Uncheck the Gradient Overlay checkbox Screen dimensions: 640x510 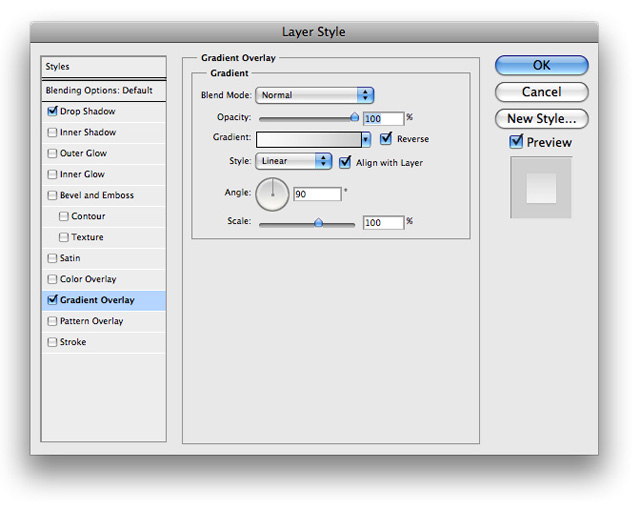click(x=52, y=300)
